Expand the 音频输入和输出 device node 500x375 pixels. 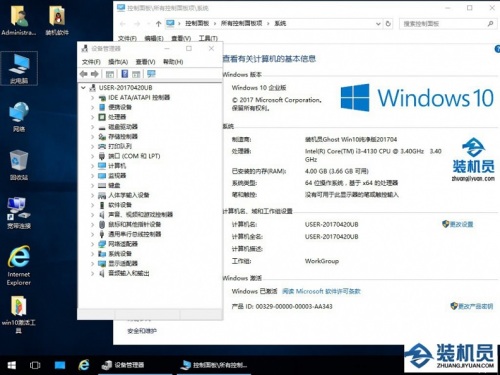click(93, 273)
